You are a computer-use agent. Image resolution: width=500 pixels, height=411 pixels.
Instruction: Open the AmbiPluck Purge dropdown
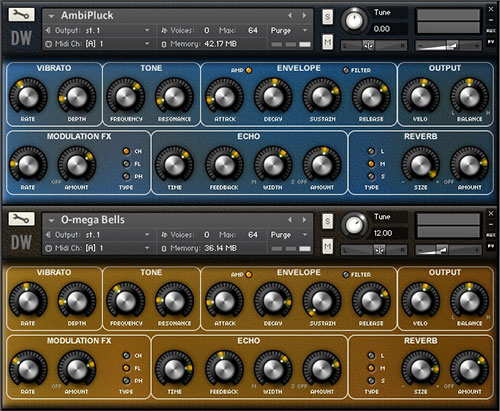click(x=305, y=30)
